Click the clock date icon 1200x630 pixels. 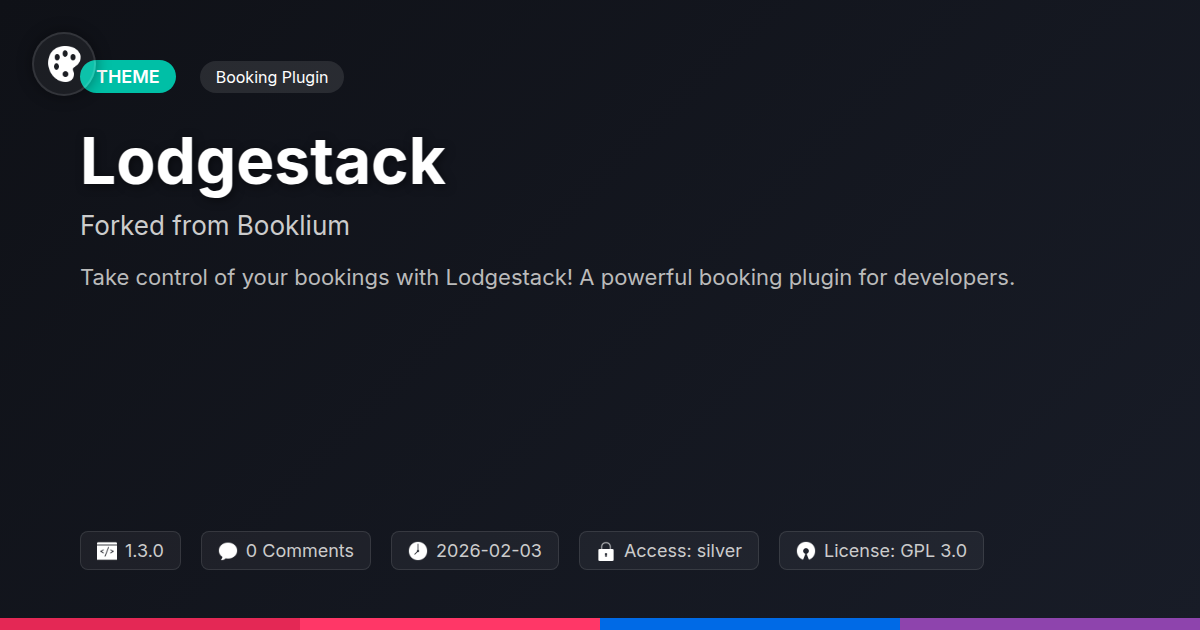(x=418, y=551)
